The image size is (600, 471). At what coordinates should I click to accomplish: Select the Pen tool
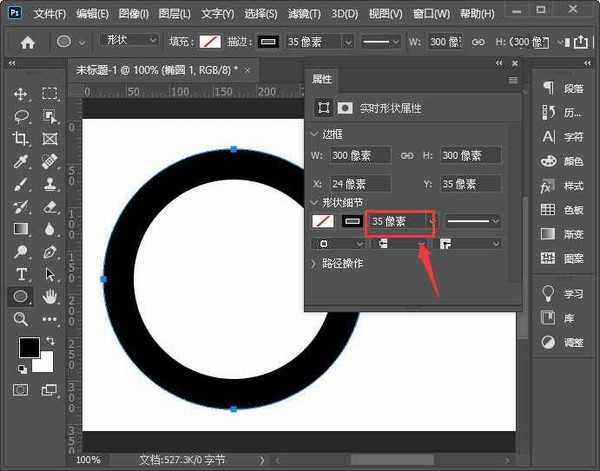tap(50, 251)
